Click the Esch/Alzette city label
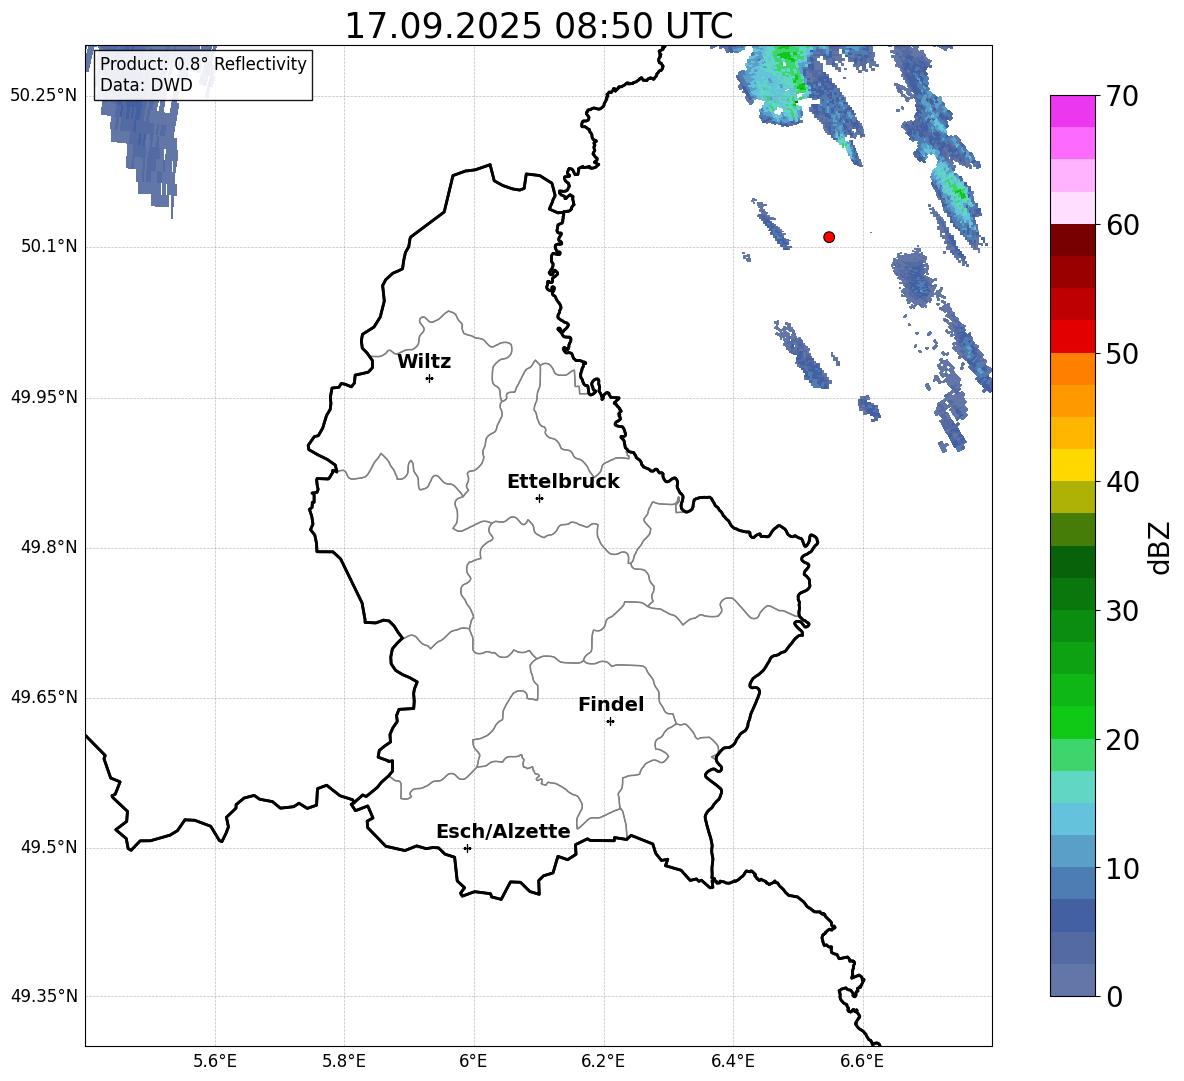This screenshot has width=1184, height=1081. point(503,831)
